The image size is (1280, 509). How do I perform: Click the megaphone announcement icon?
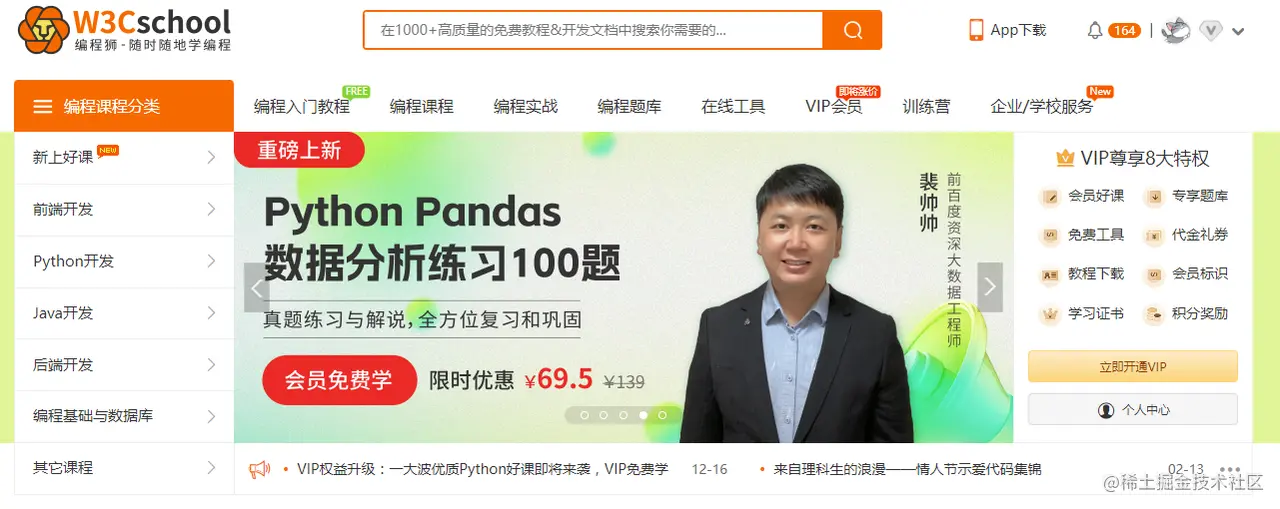259,469
